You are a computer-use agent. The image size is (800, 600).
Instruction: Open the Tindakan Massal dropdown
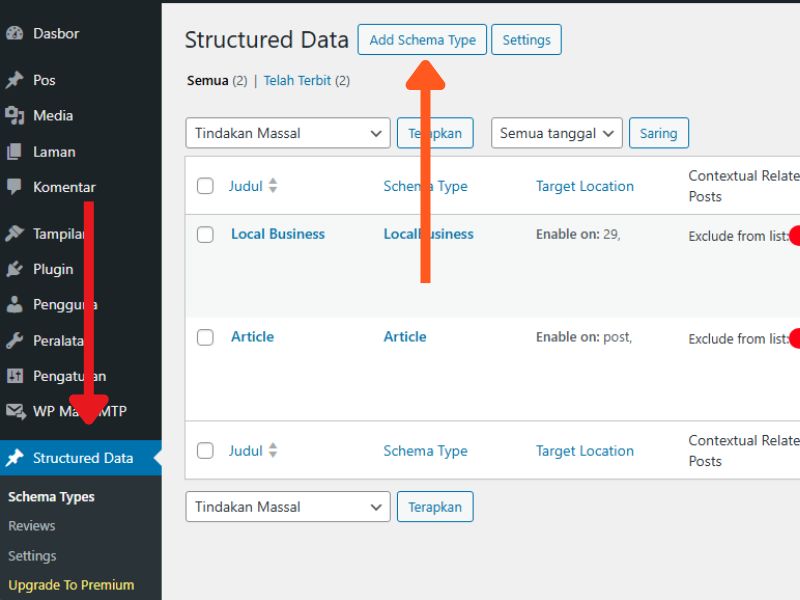coord(287,132)
